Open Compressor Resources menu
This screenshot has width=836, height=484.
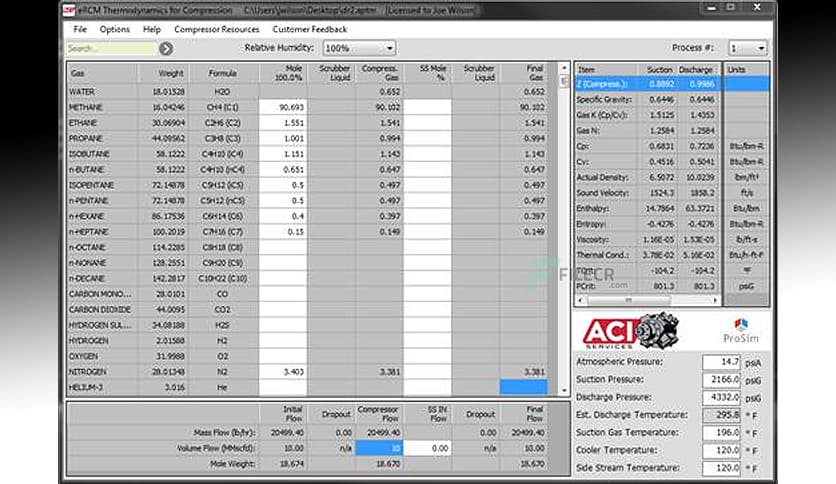click(216, 29)
